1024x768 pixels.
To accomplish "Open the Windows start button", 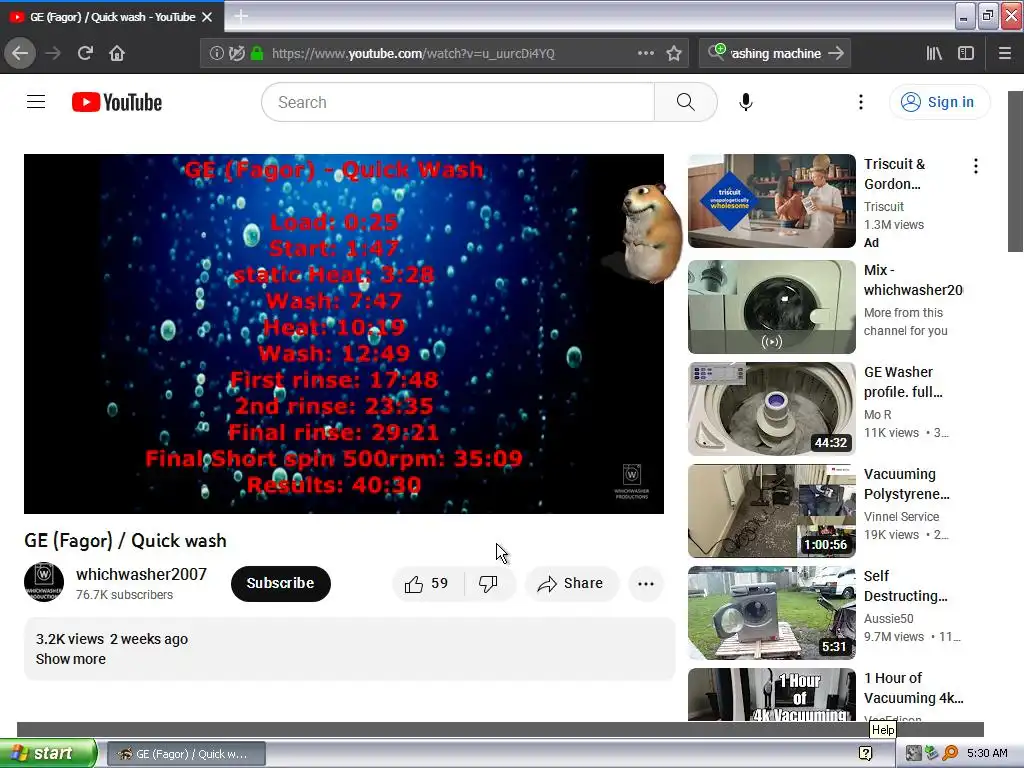I will tap(48, 753).
